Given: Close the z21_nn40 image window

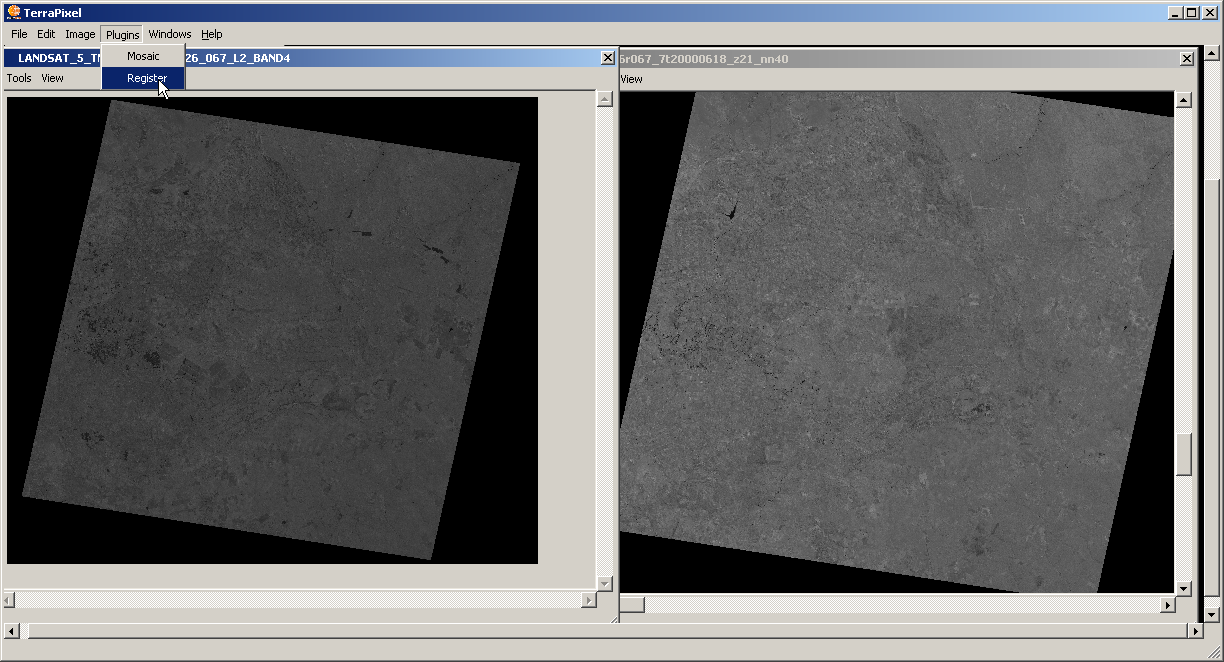Looking at the screenshot, I should [x=1187, y=59].
